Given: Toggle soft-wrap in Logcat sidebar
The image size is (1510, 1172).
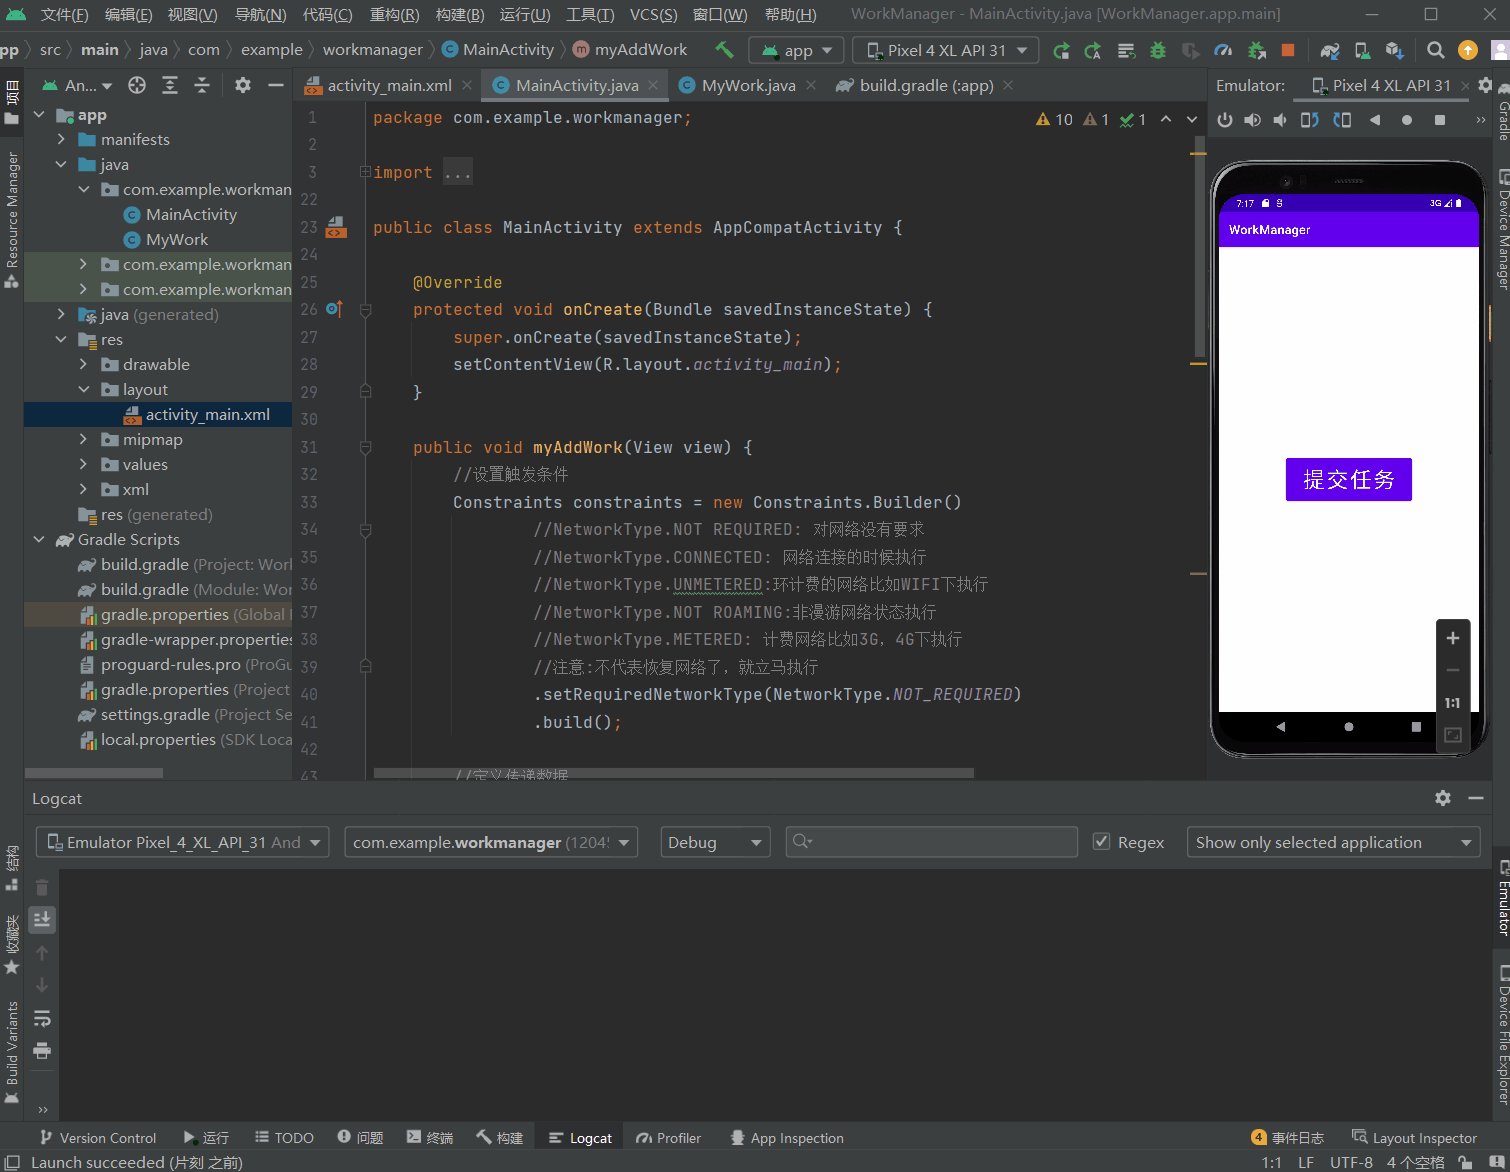Looking at the screenshot, I should point(42,1018).
